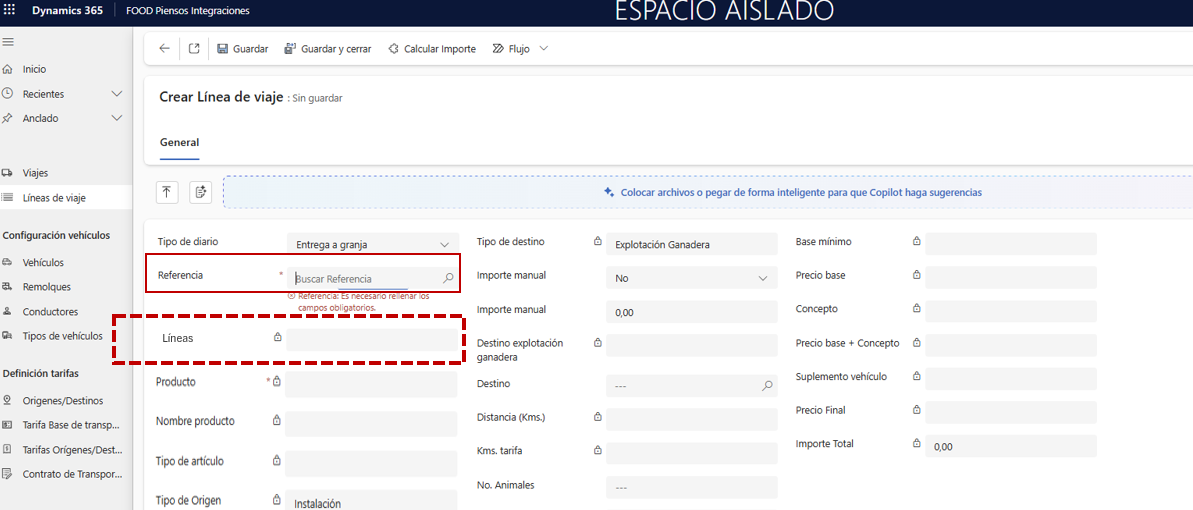1193x510 pixels.
Task: Go to Viajes in the sidebar
Action: [35, 173]
